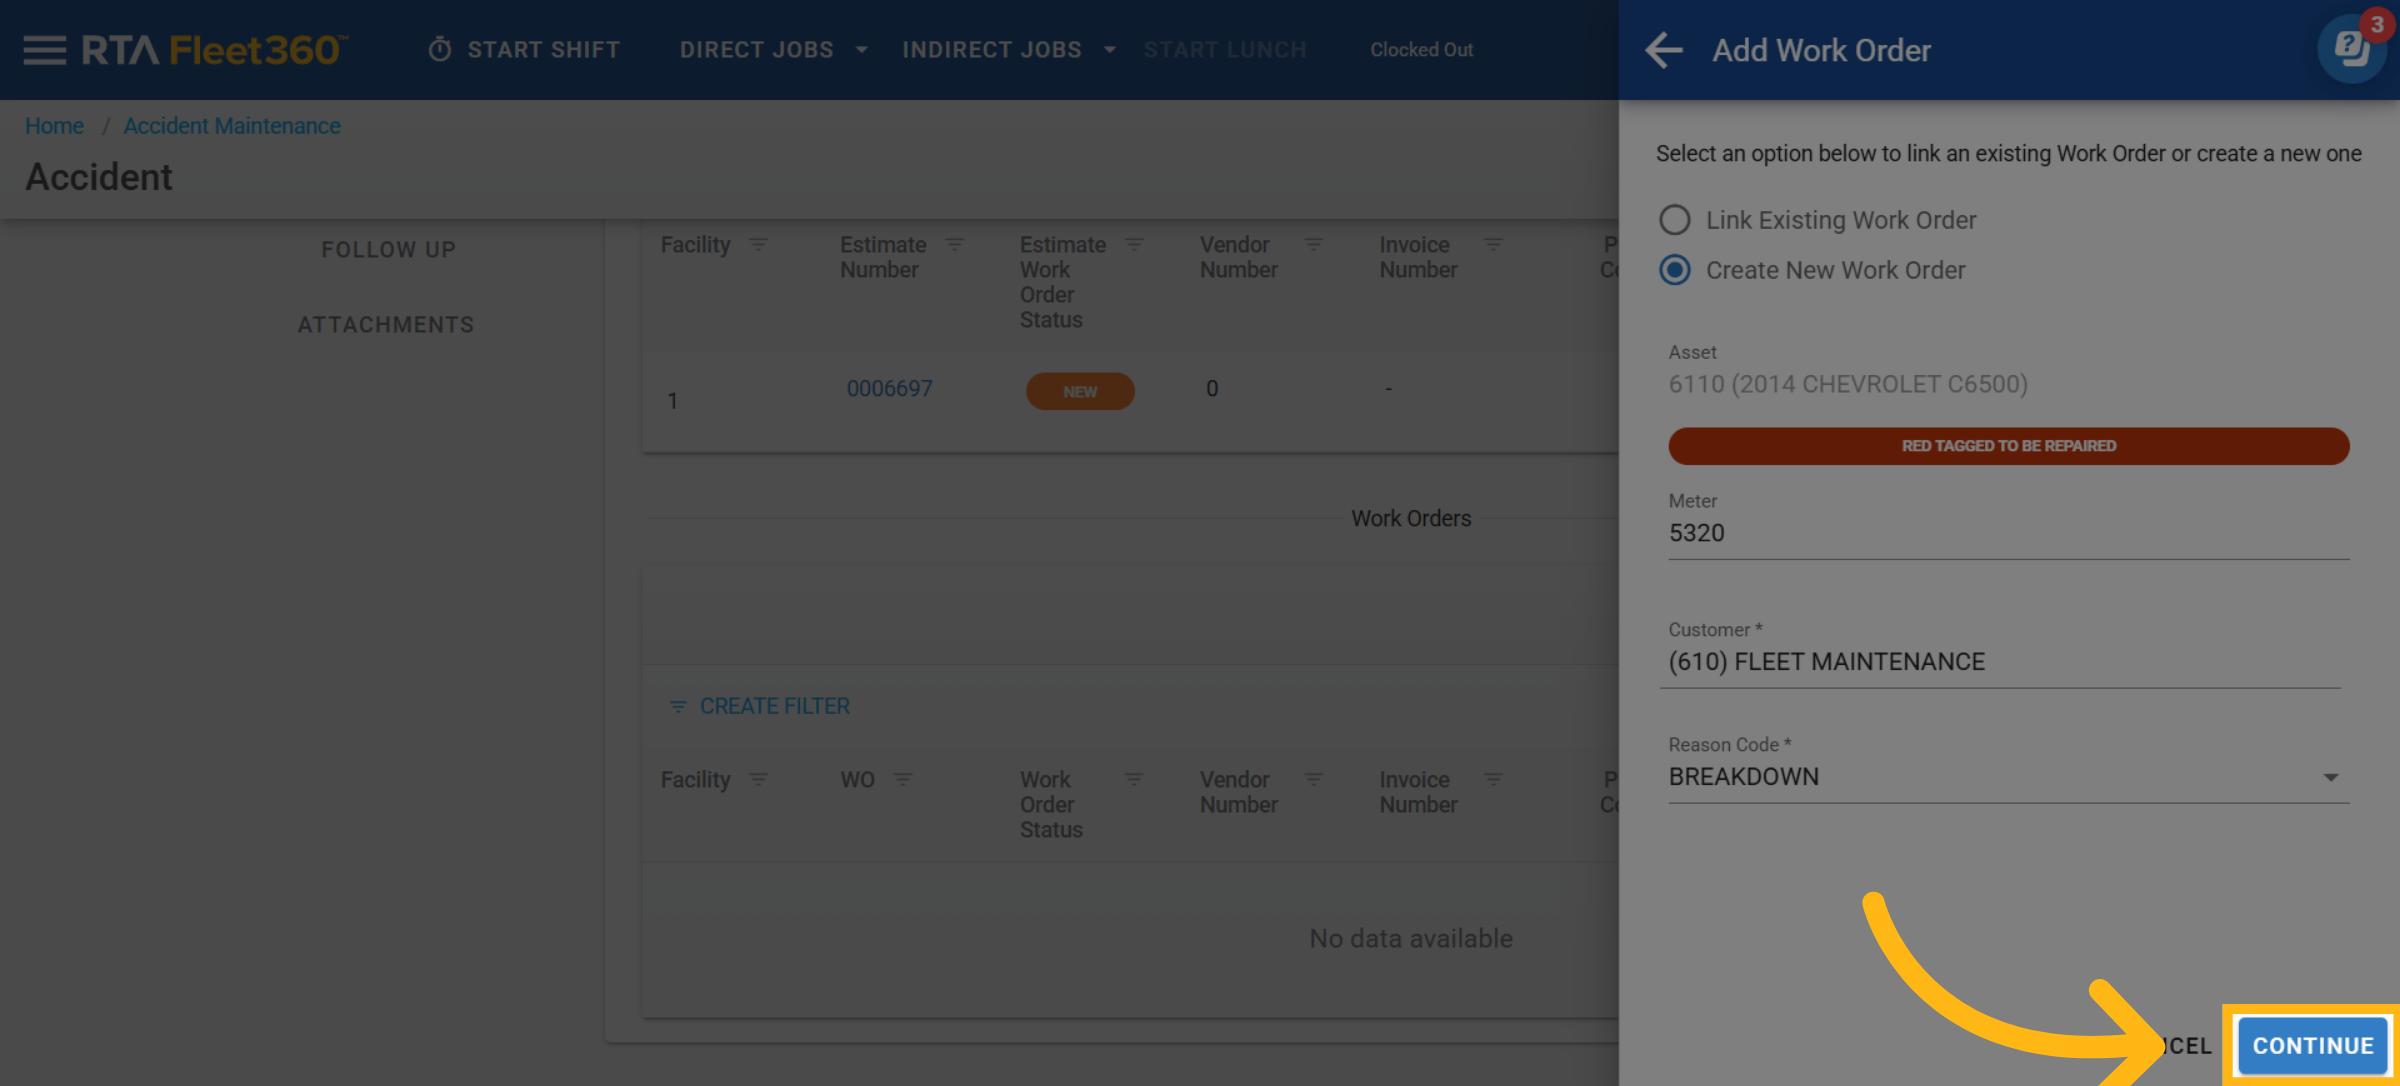Expand the Direct Jobs dropdown
This screenshot has height=1086, width=2400.
(x=862, y=50)
